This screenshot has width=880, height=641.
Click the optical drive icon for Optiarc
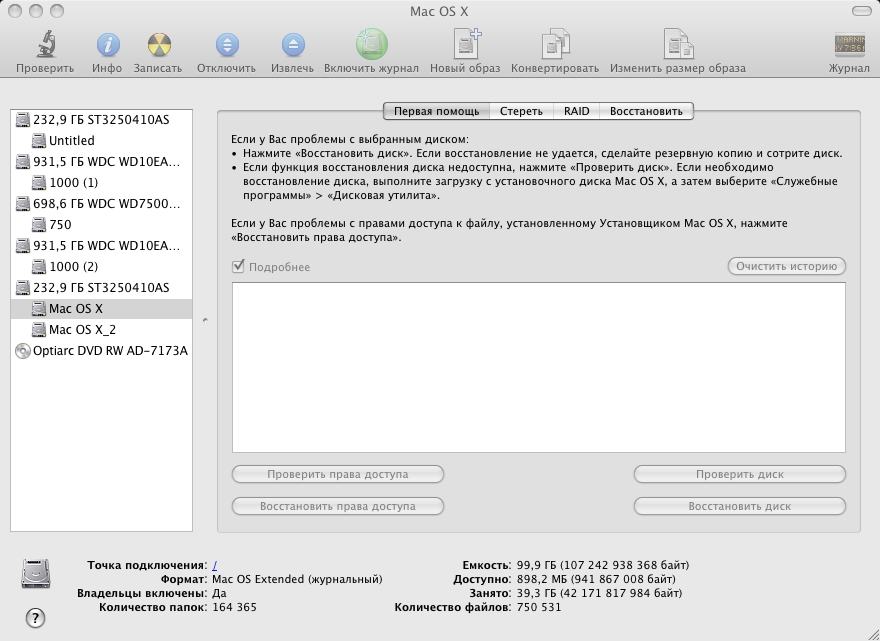[x=22, y=351]
